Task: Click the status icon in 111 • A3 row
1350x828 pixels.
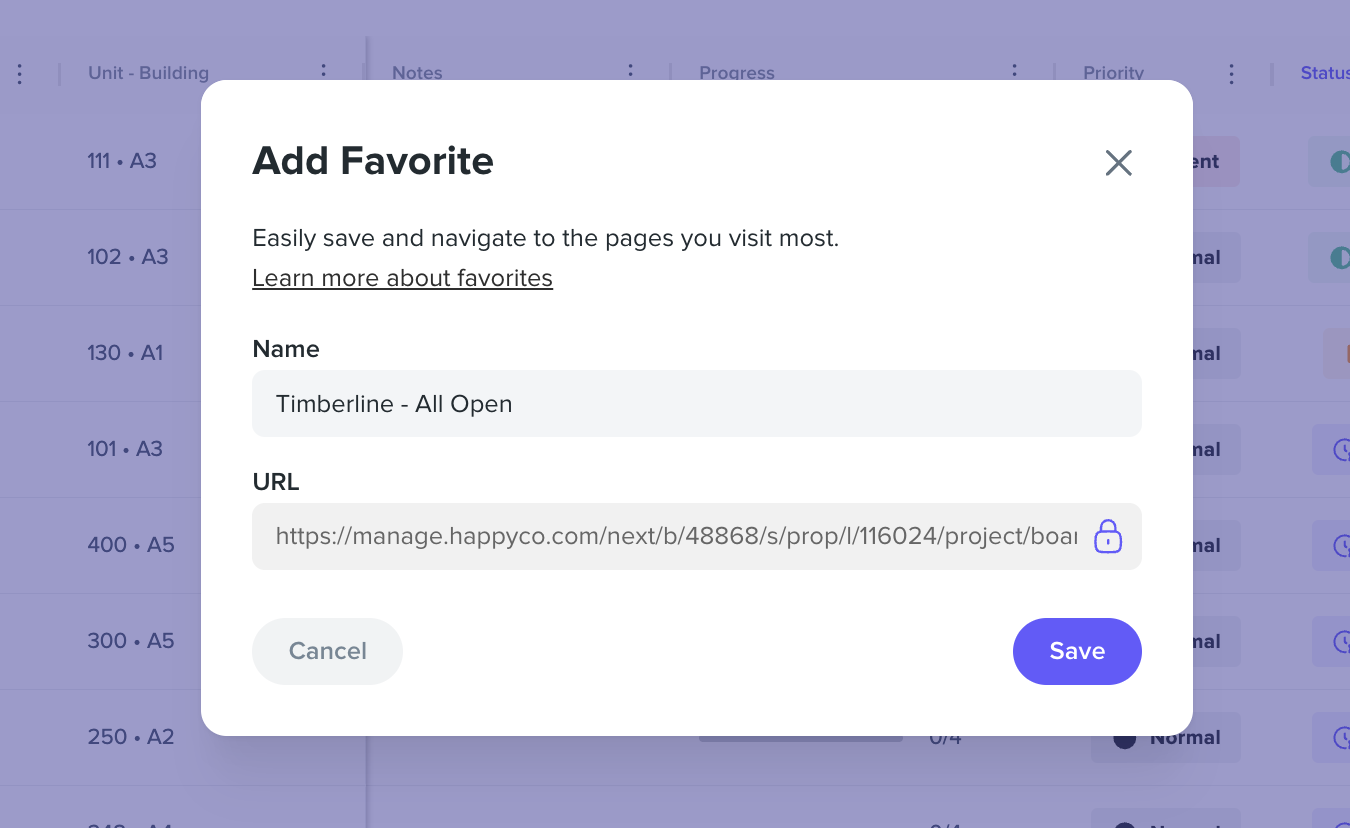Action: [1340, 161]
